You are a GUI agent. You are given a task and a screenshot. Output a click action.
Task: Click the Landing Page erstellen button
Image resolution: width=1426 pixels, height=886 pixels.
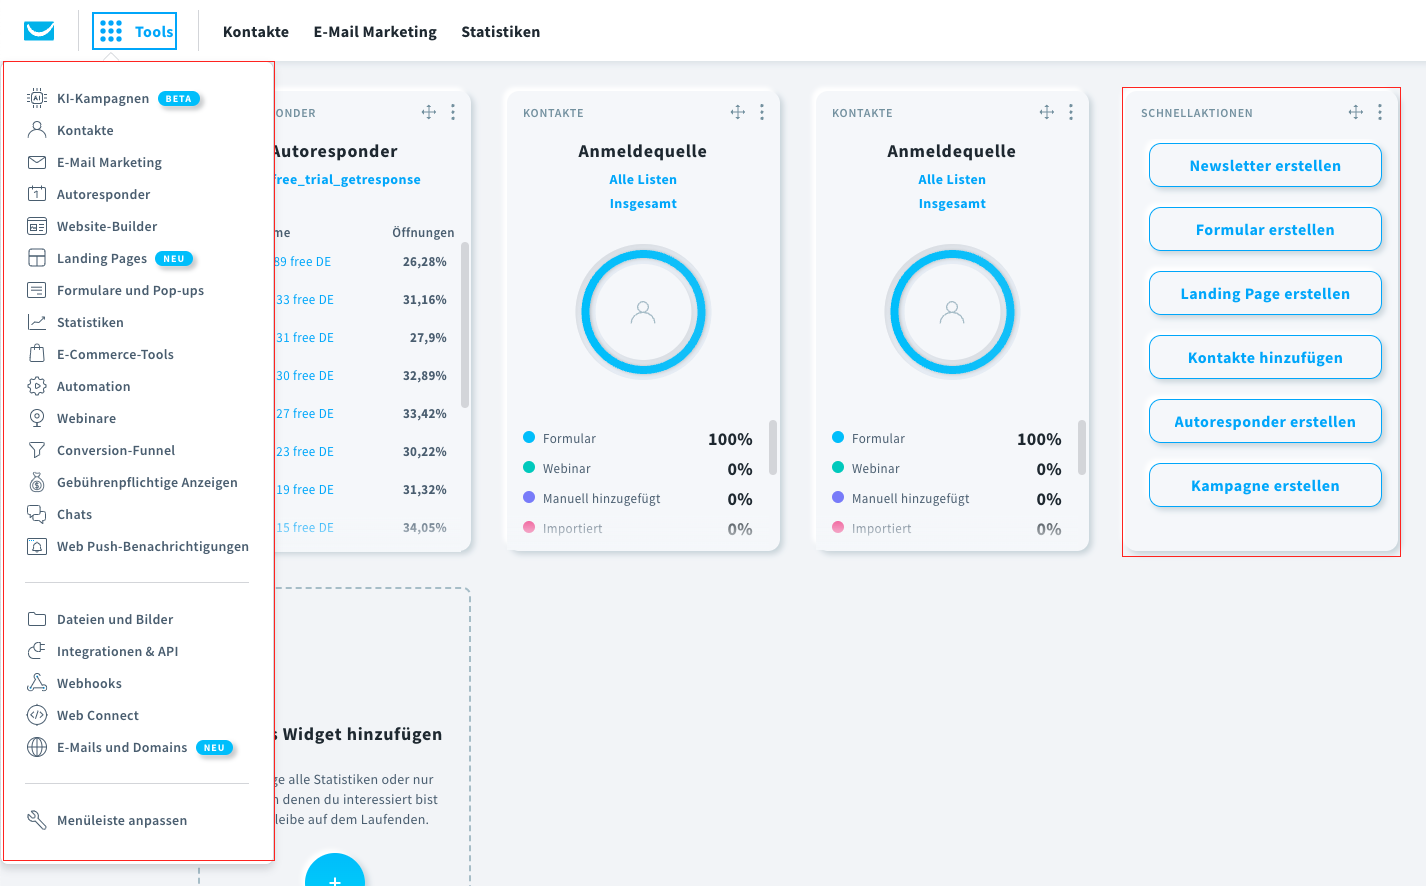[x=1265, y=294]
